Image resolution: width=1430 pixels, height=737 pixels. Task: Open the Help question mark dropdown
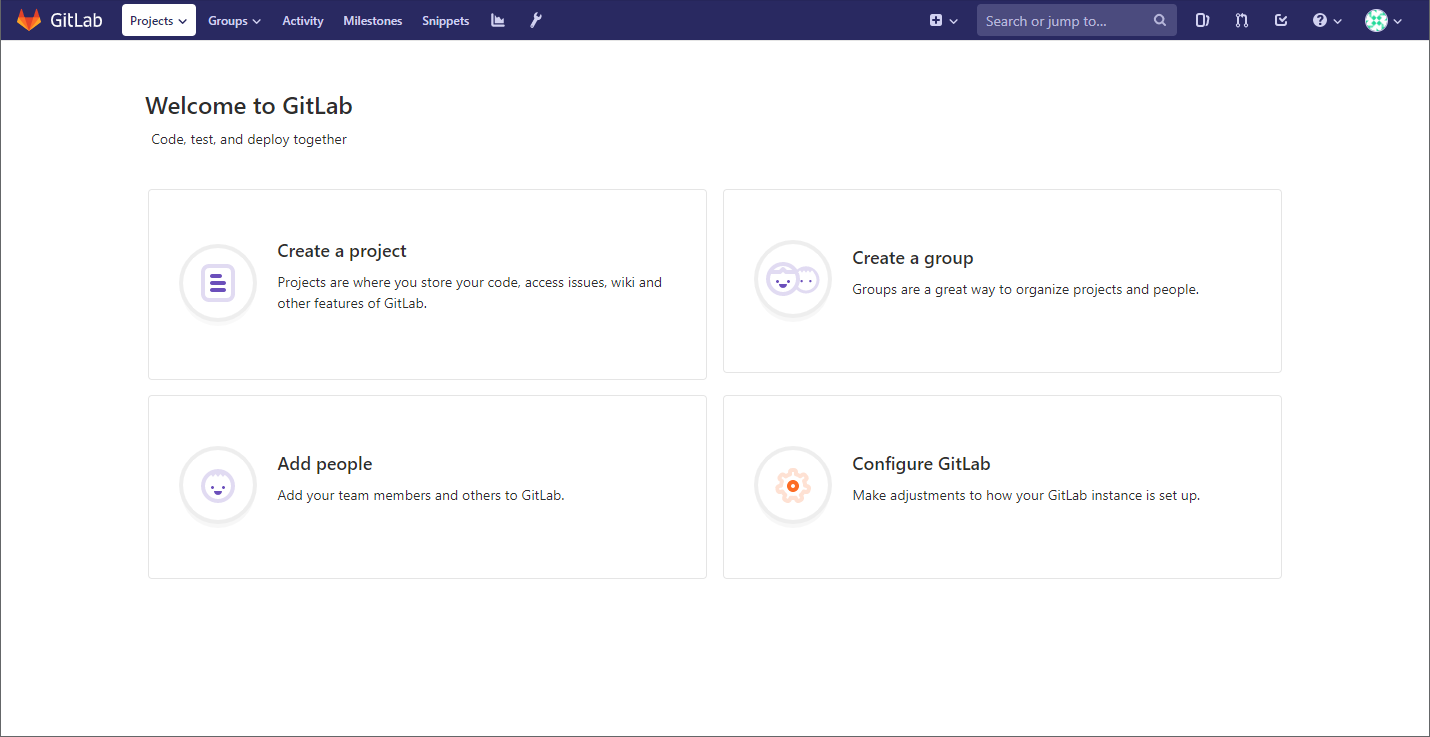point(1327,20)
